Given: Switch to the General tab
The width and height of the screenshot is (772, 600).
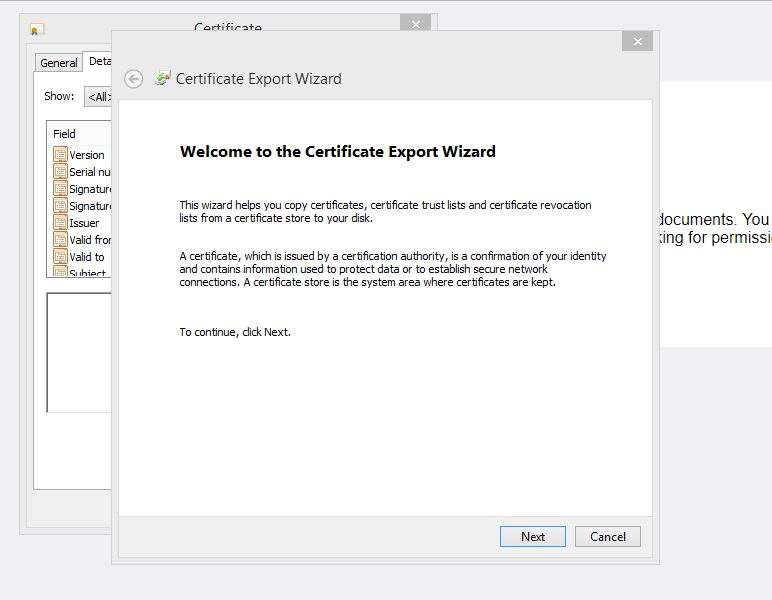Looking at the screenshot, I should coord(58,62).
